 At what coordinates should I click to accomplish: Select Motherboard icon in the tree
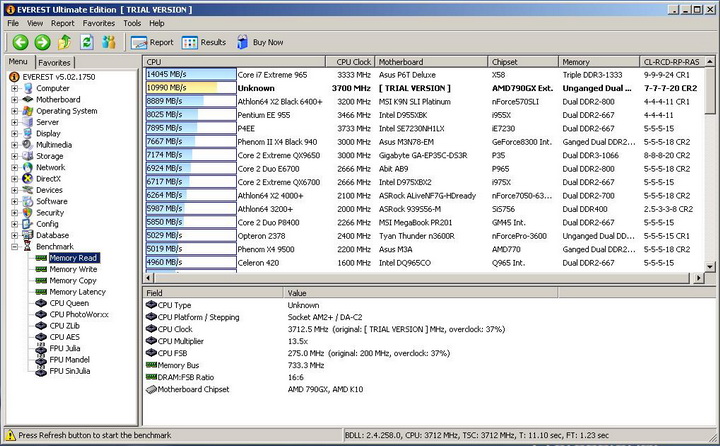pyautogui.click(x=28, y=99)
